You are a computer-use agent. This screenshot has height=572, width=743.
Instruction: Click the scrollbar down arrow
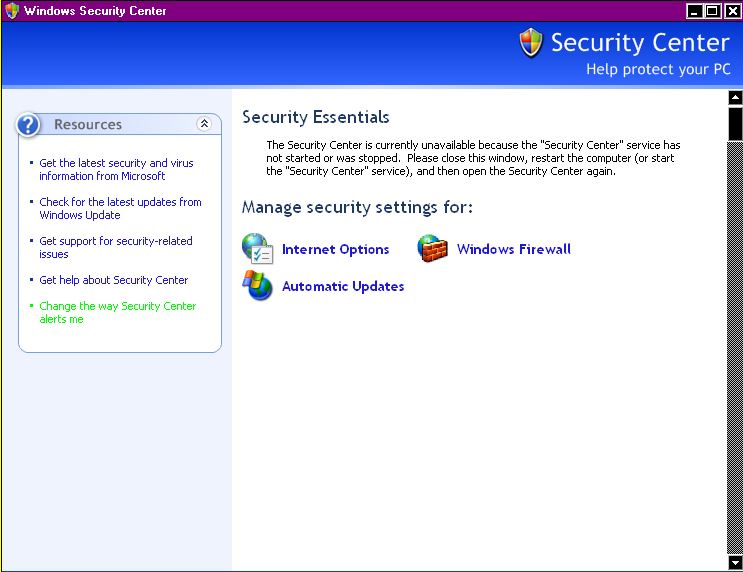pos(735,563)
